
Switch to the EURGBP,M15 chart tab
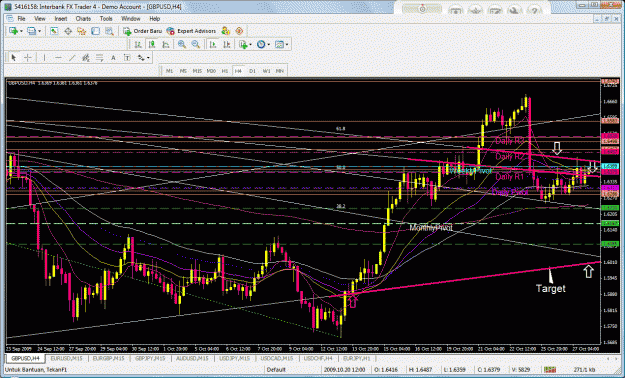(109, 358)
